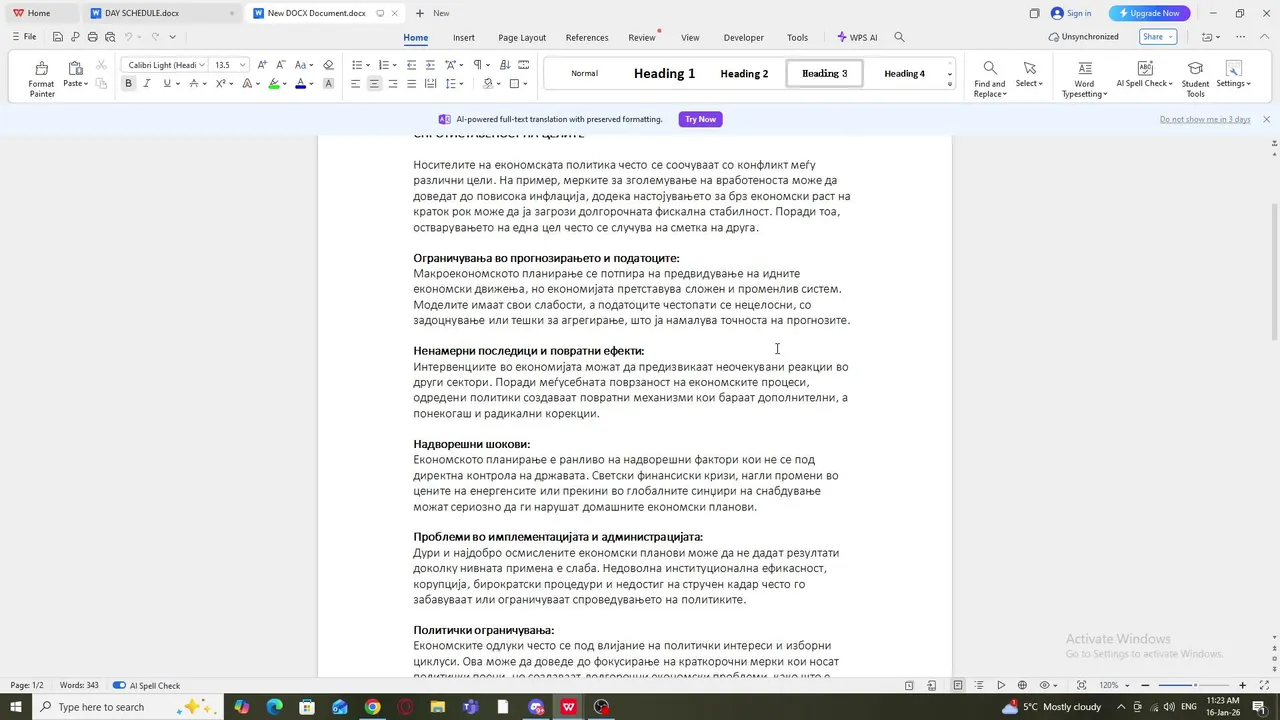The width and height of the screenshot is (1280, 720).
Task: Apply numbered list
Action: (x=383, y=65)
